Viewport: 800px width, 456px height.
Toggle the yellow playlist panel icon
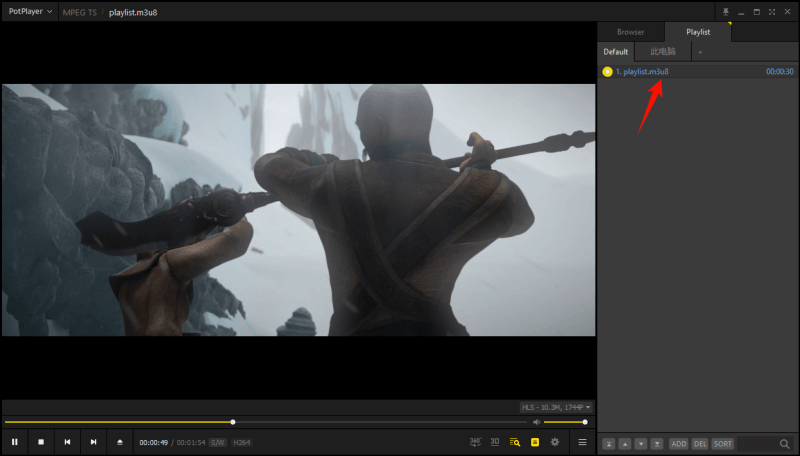click(535, 442)
